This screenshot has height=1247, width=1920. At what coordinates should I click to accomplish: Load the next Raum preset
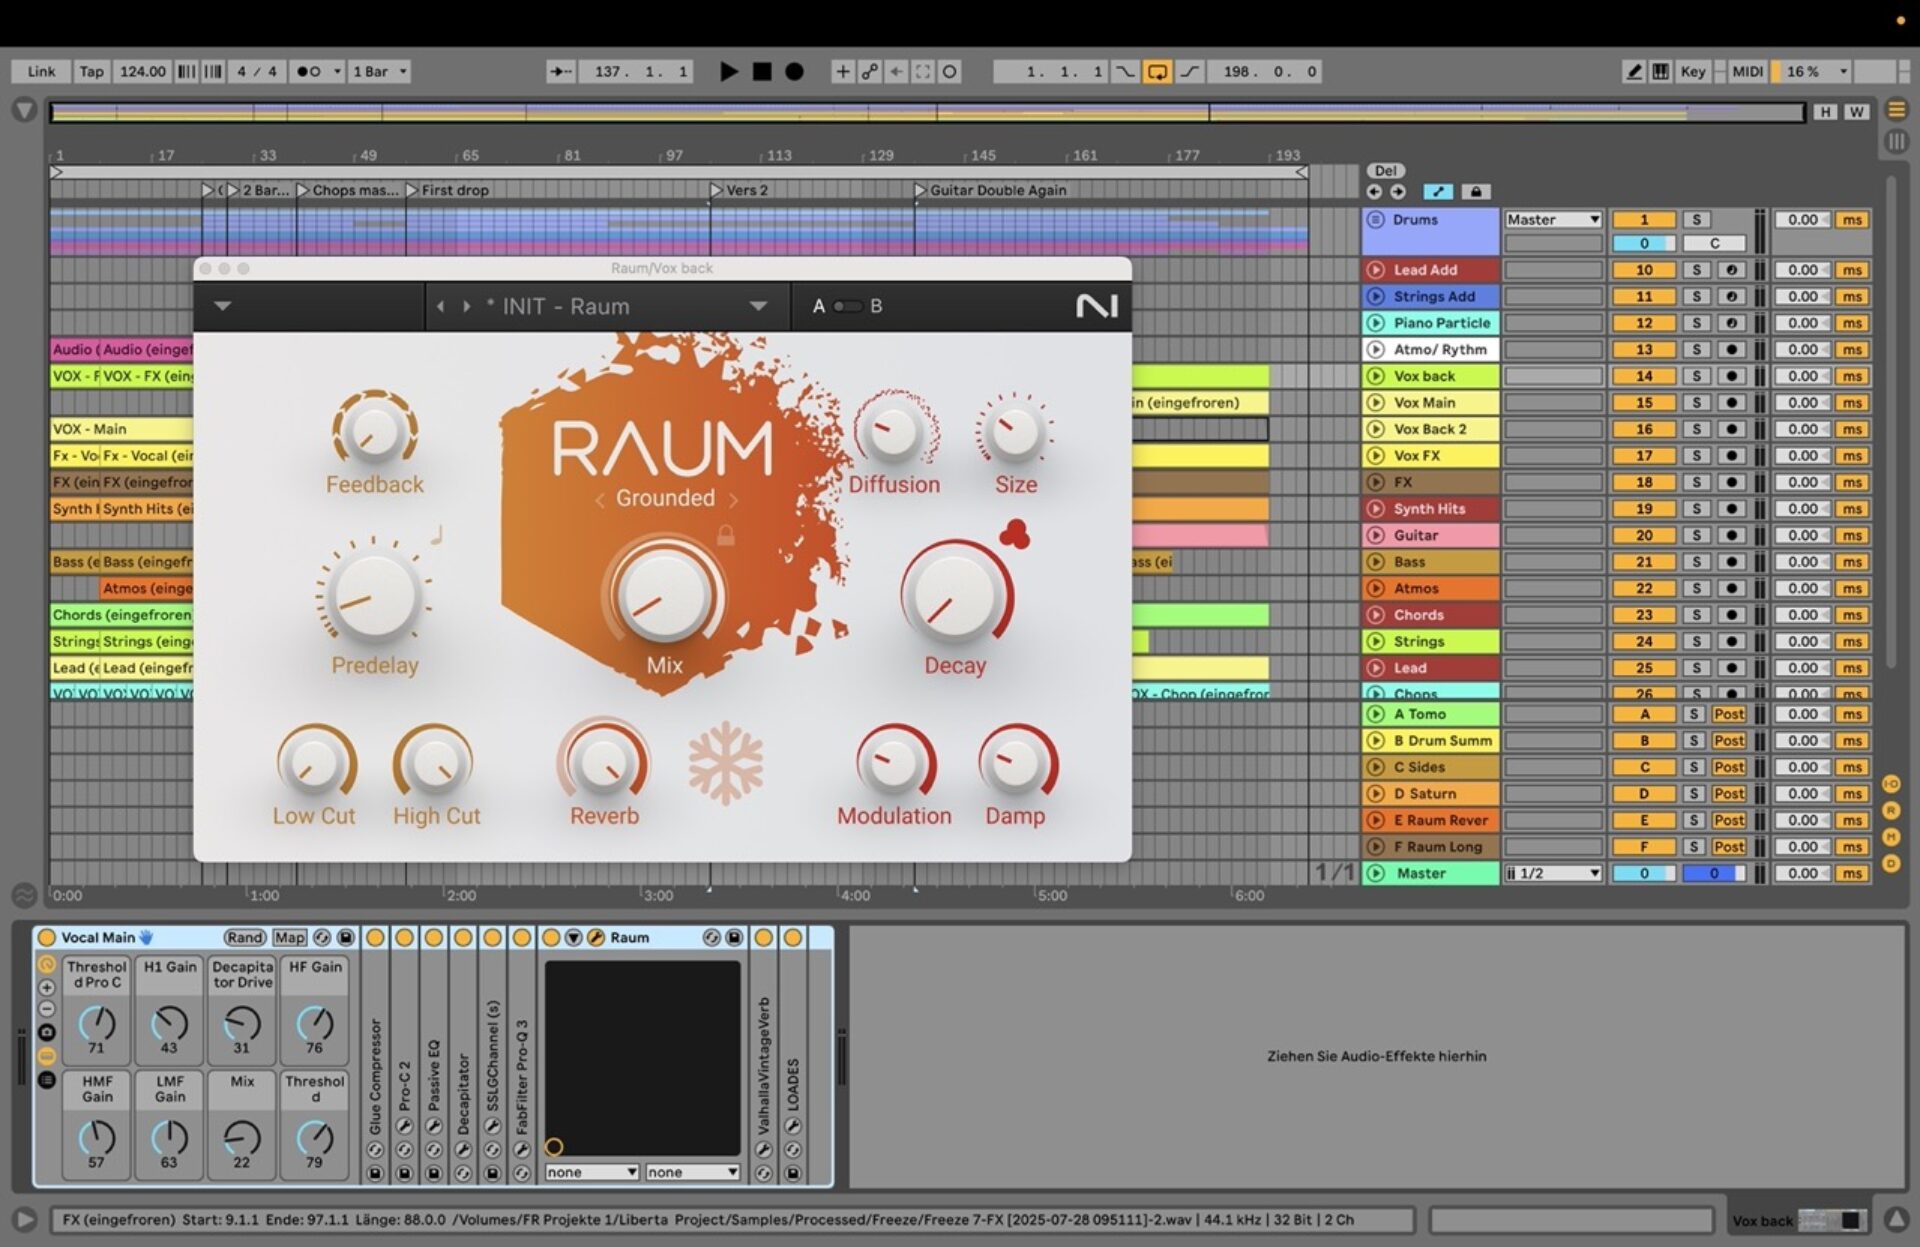coord(466,306)
